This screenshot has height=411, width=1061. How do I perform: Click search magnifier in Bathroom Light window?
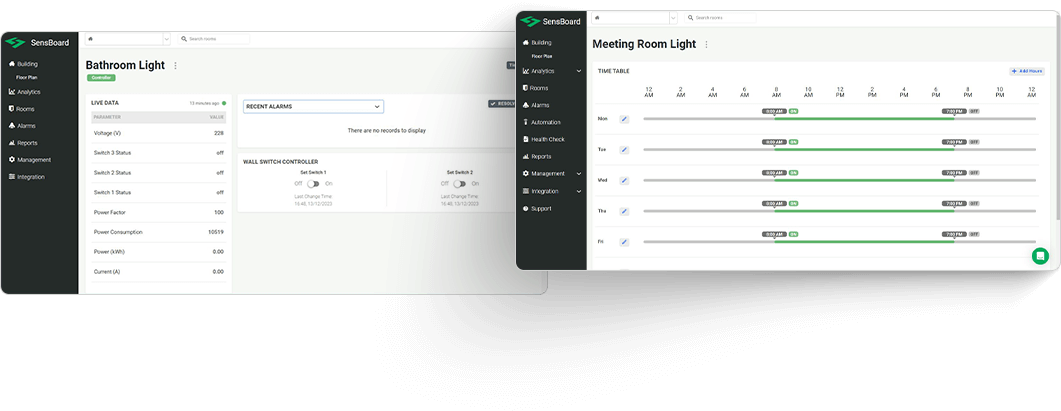pos(184,39)
